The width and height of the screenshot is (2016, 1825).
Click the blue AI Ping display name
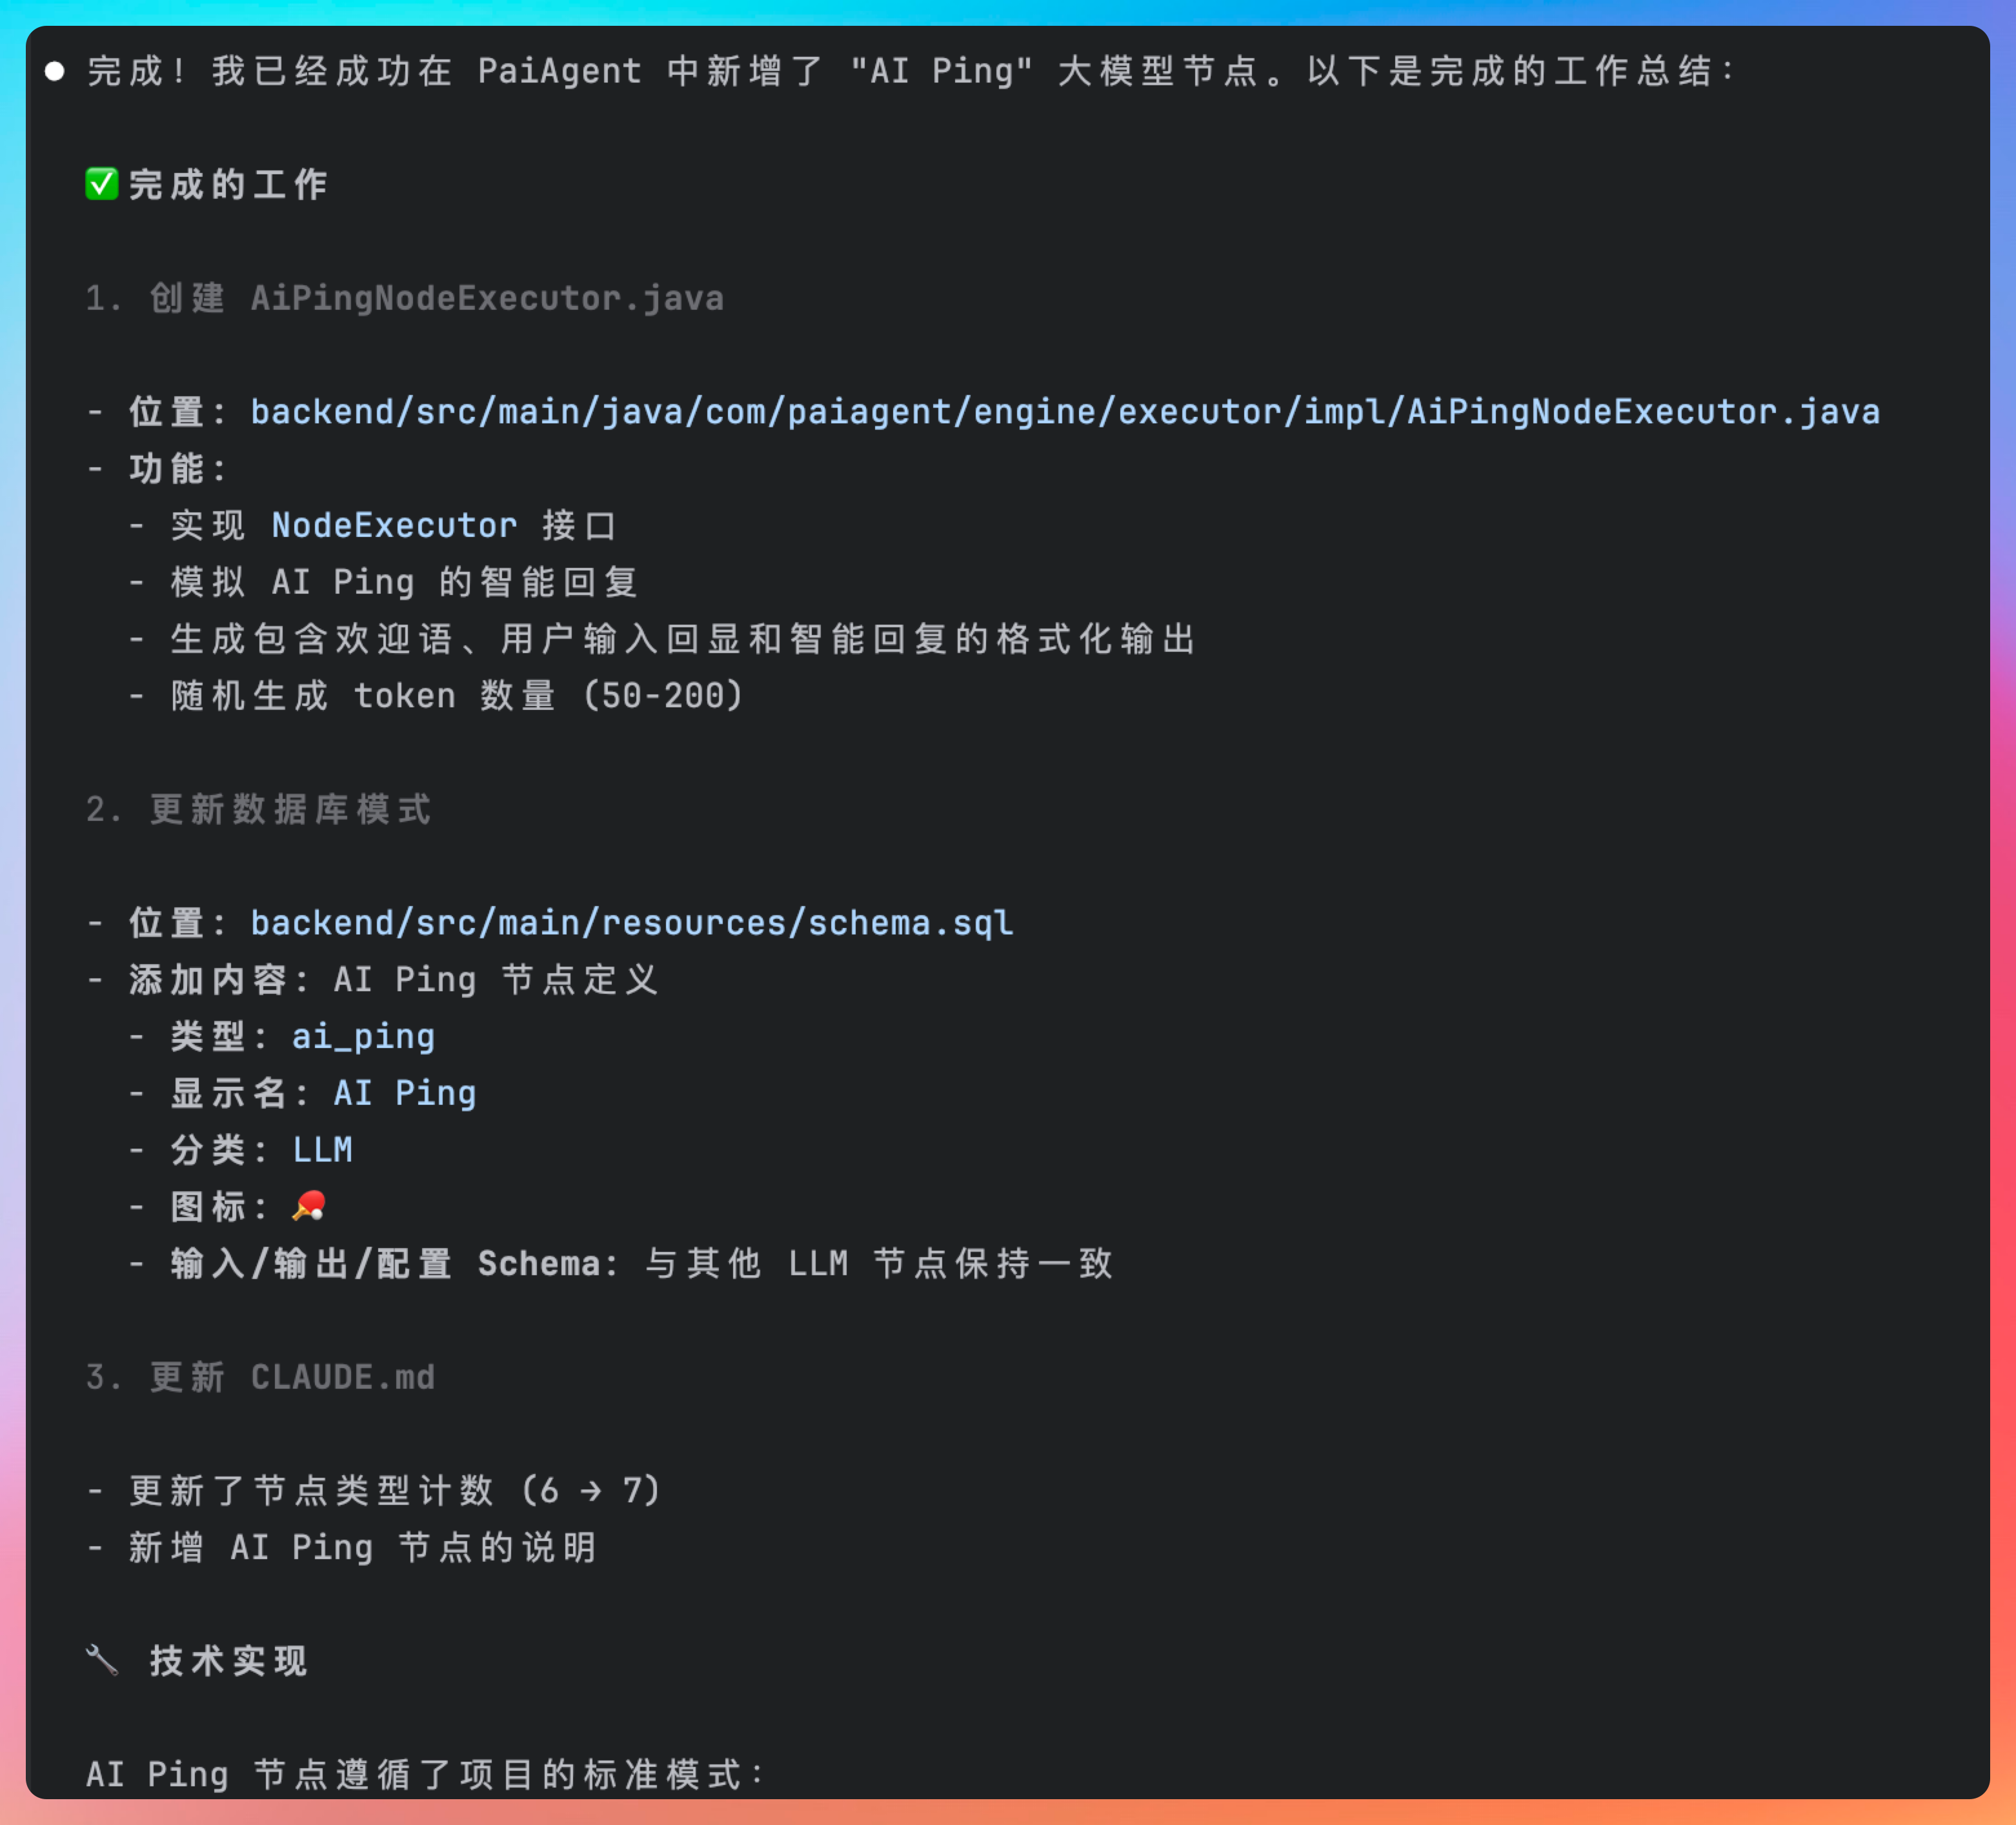coord(404,1093)
